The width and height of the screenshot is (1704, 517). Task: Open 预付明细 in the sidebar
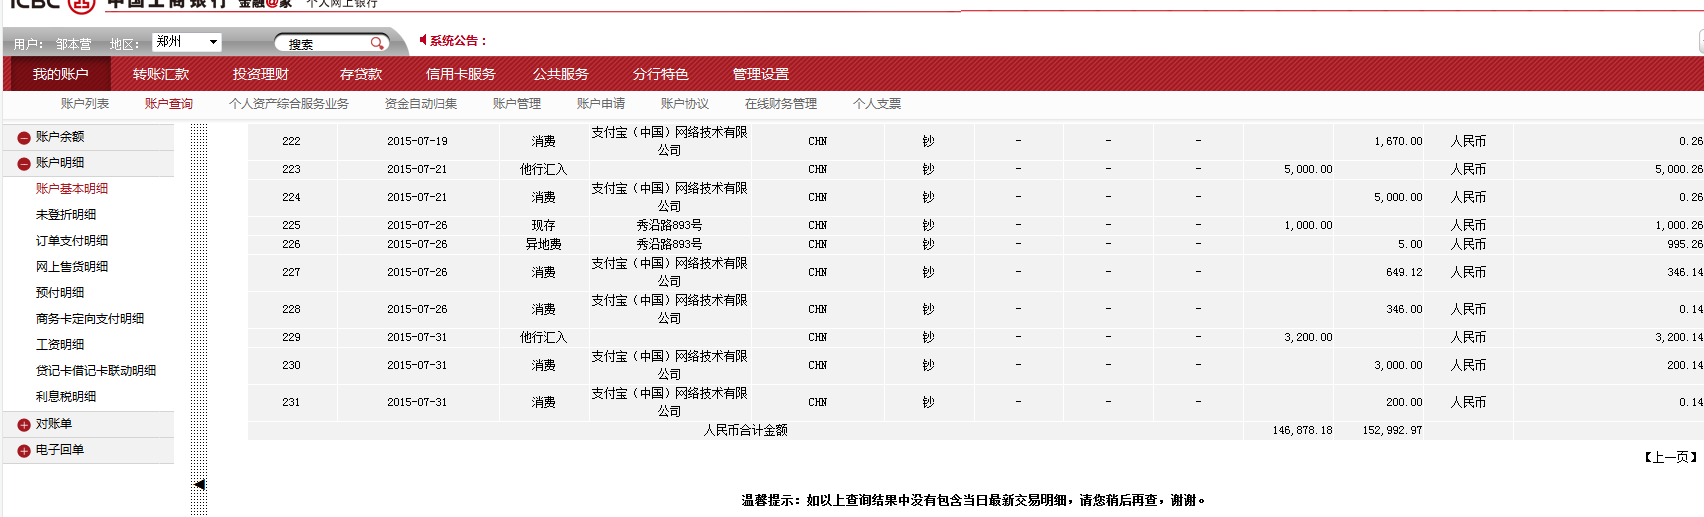tap(60, 293)
